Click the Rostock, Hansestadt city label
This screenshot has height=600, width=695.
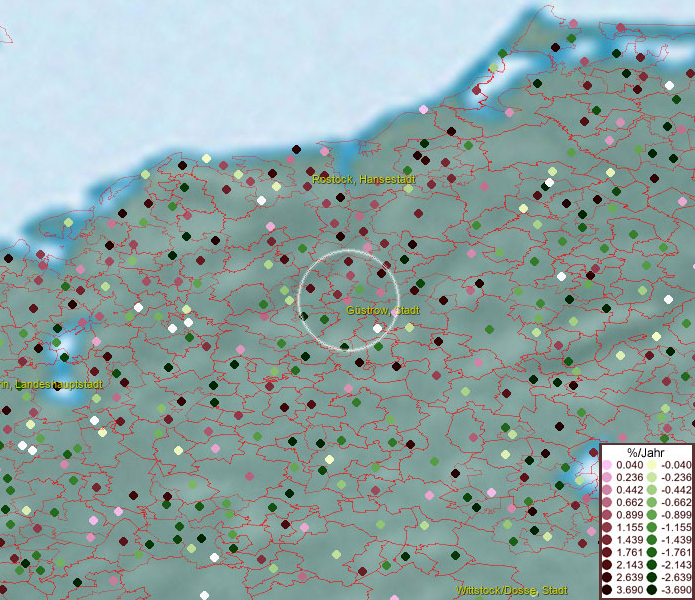coord(363,180)
